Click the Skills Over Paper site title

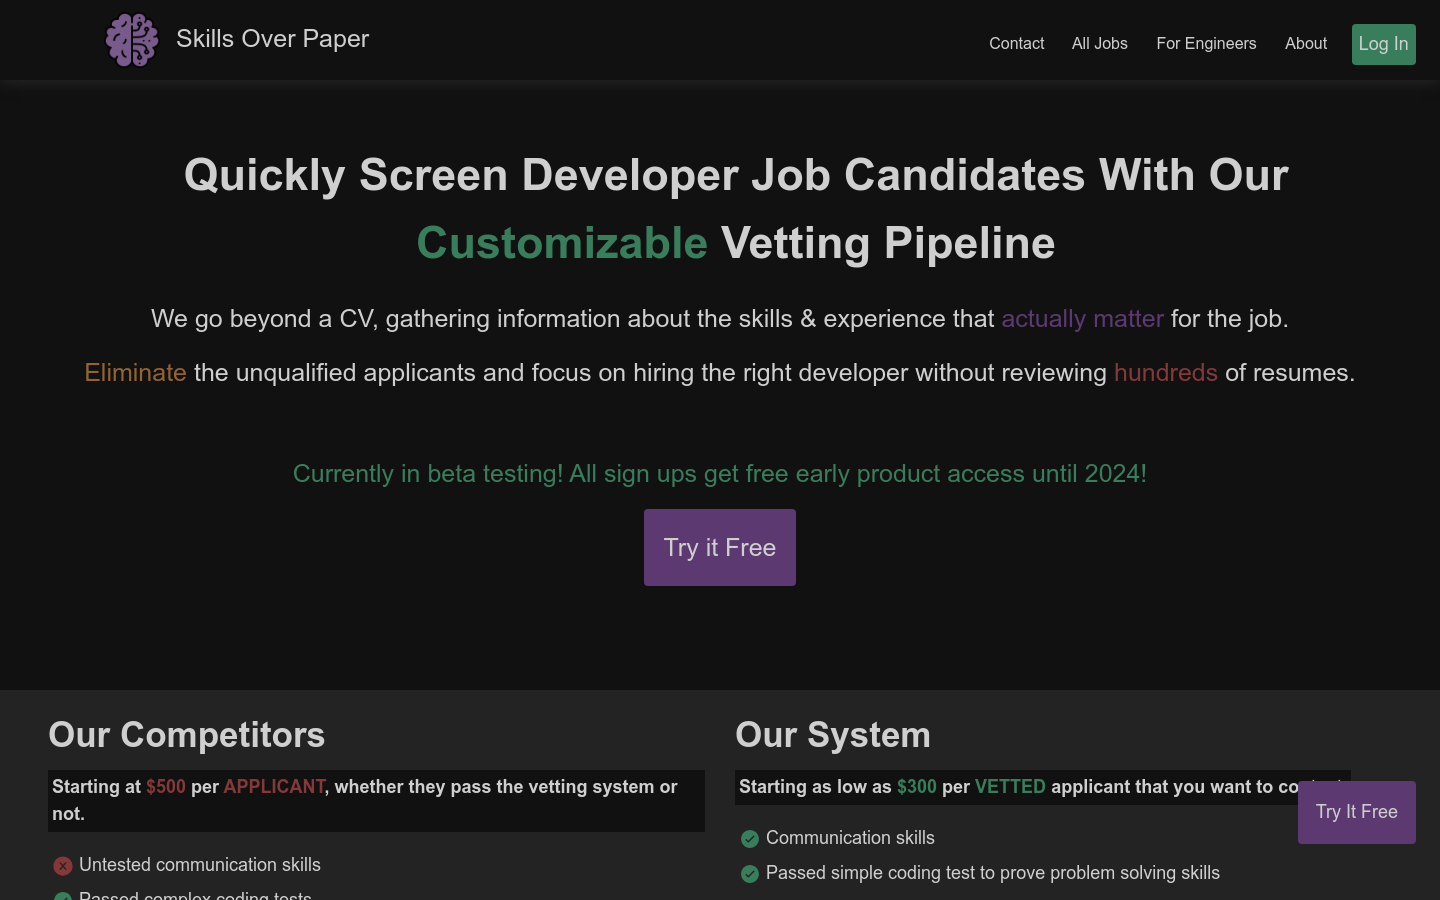coord(272,39)
